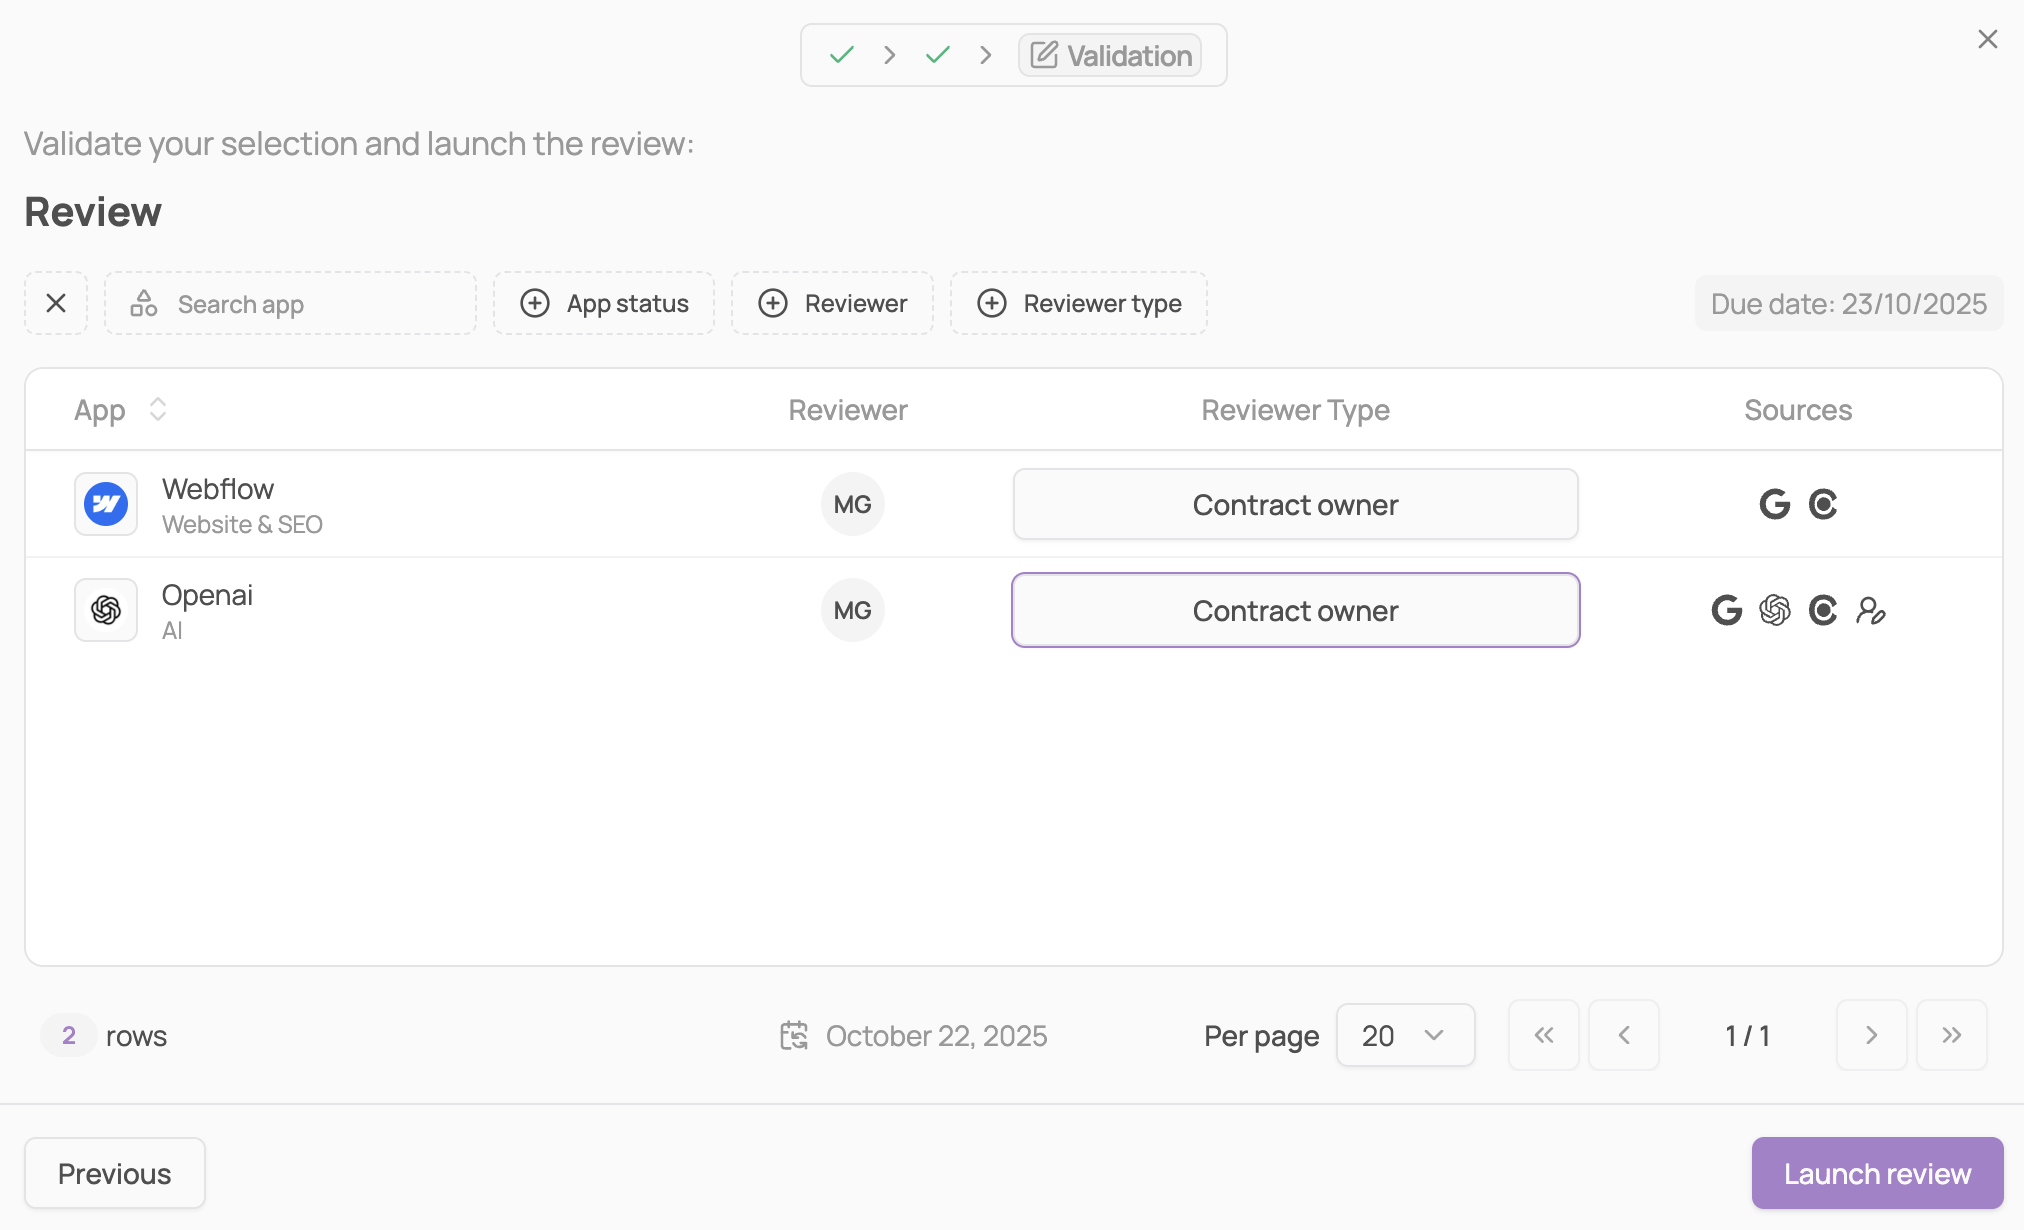
Task: Add a Reviewer filter
Action: 832,303
